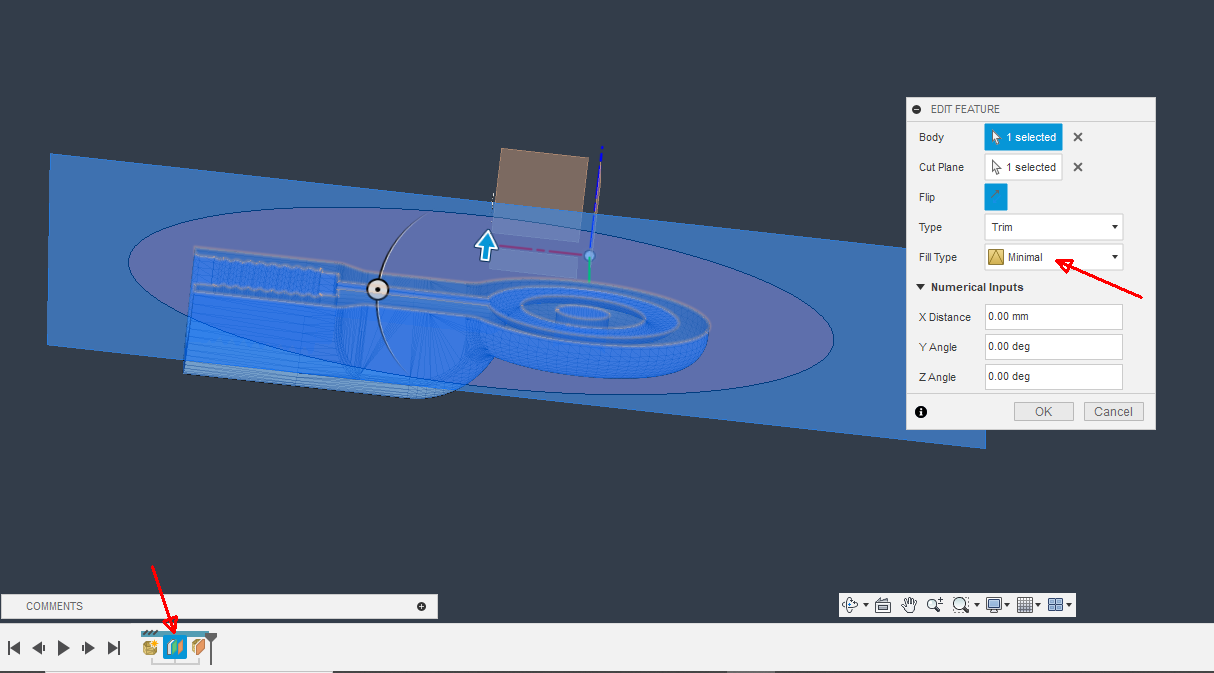1214x673 pixels.
Task: Select the Zoom Window tool
Action: [x=960, y=605]
